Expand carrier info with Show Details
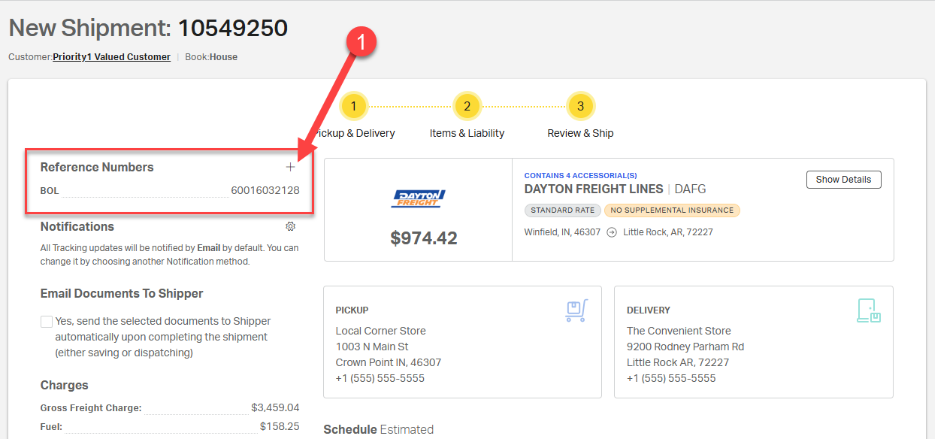The height and width of the screenshot is (439, 936). (x=844, y=180)
